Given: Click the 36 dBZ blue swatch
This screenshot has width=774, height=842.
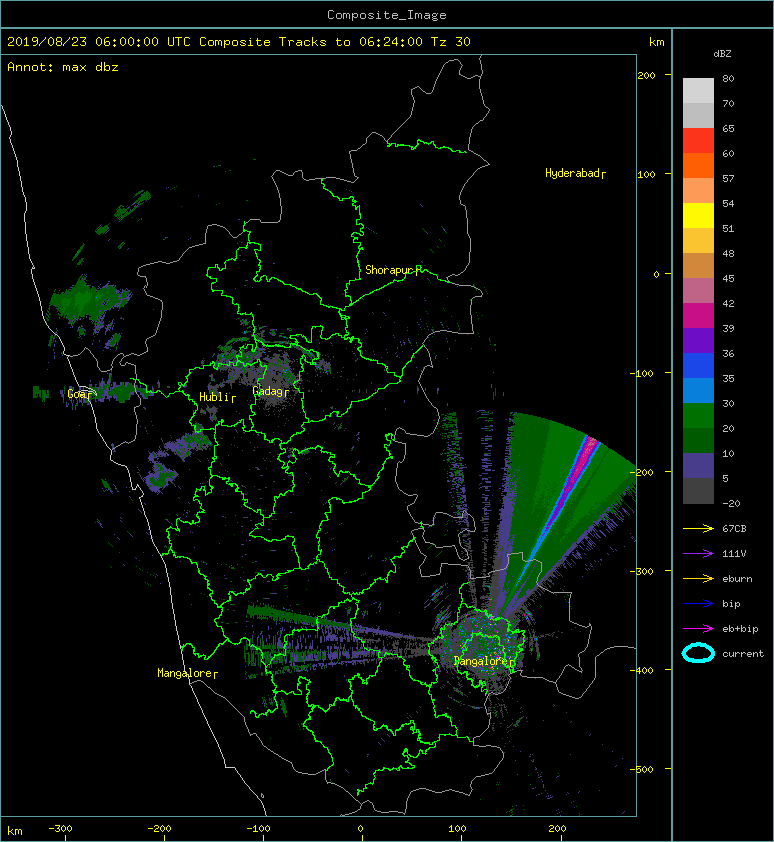Looking at the screenshot, I should pos(698,365).
